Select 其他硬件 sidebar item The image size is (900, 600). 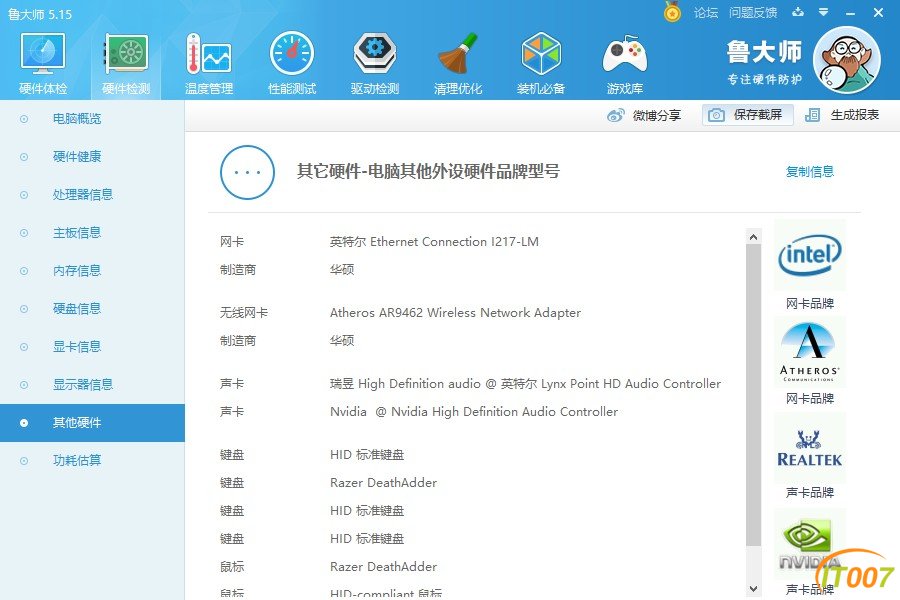click(x=92, y=423)
